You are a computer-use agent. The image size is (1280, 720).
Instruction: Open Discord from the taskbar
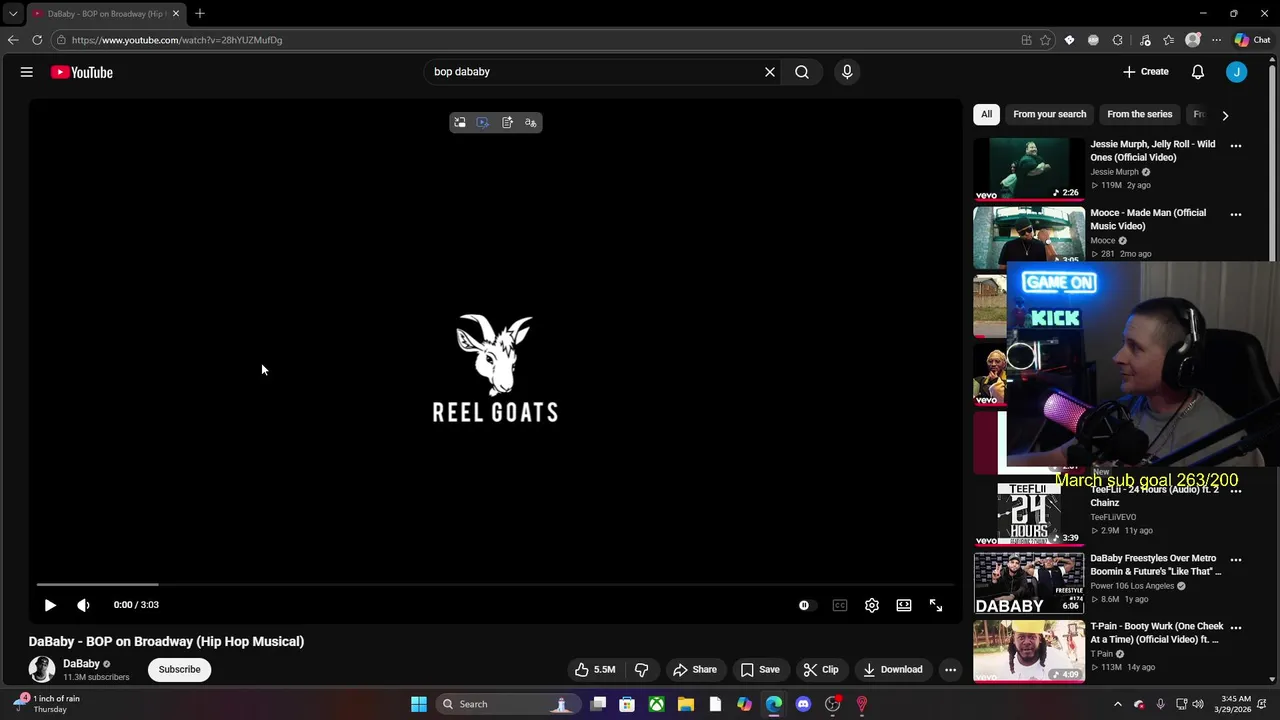803,704
